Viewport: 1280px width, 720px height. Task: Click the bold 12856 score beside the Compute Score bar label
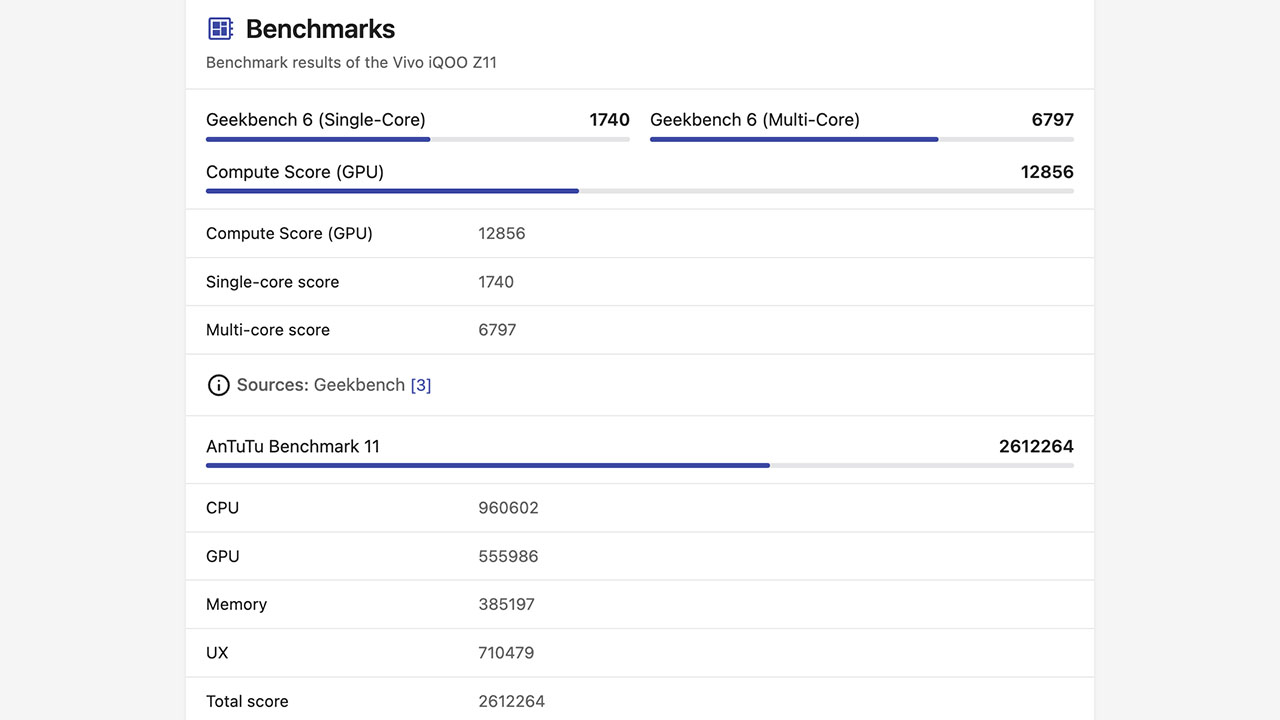(1047, 172)
